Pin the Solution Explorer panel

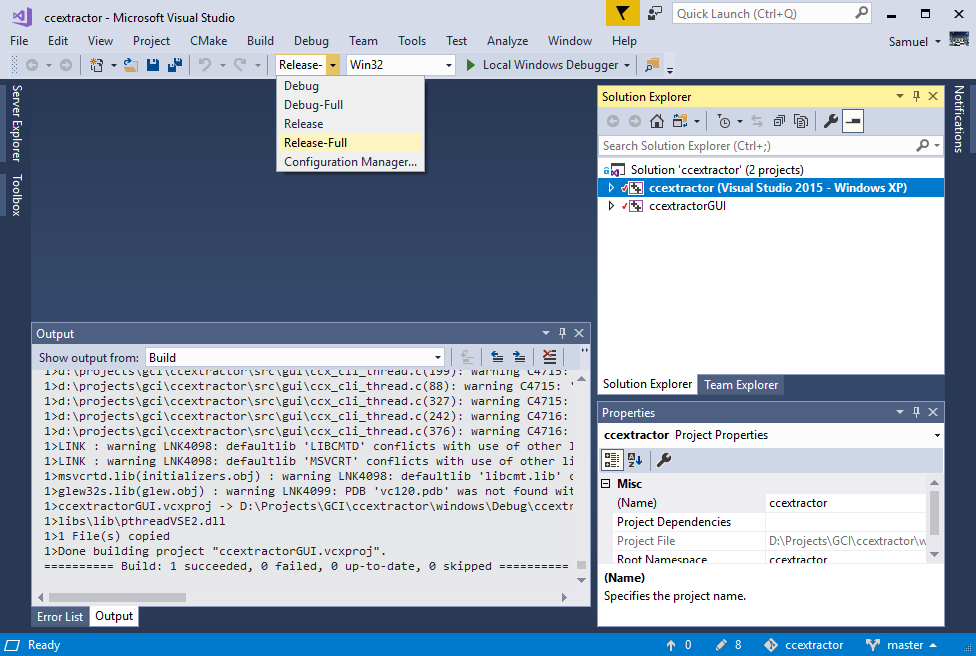(916, 96)
